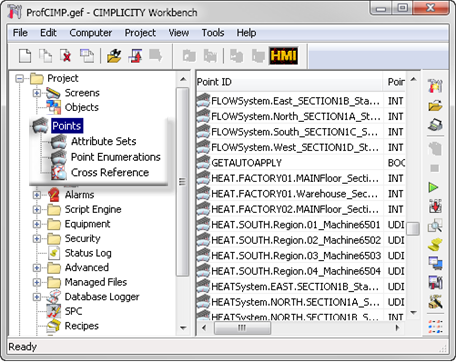Click the red arrow properties toolbar icon
The height and width of the screenshot is (362, 457).
tap(135, 56)
